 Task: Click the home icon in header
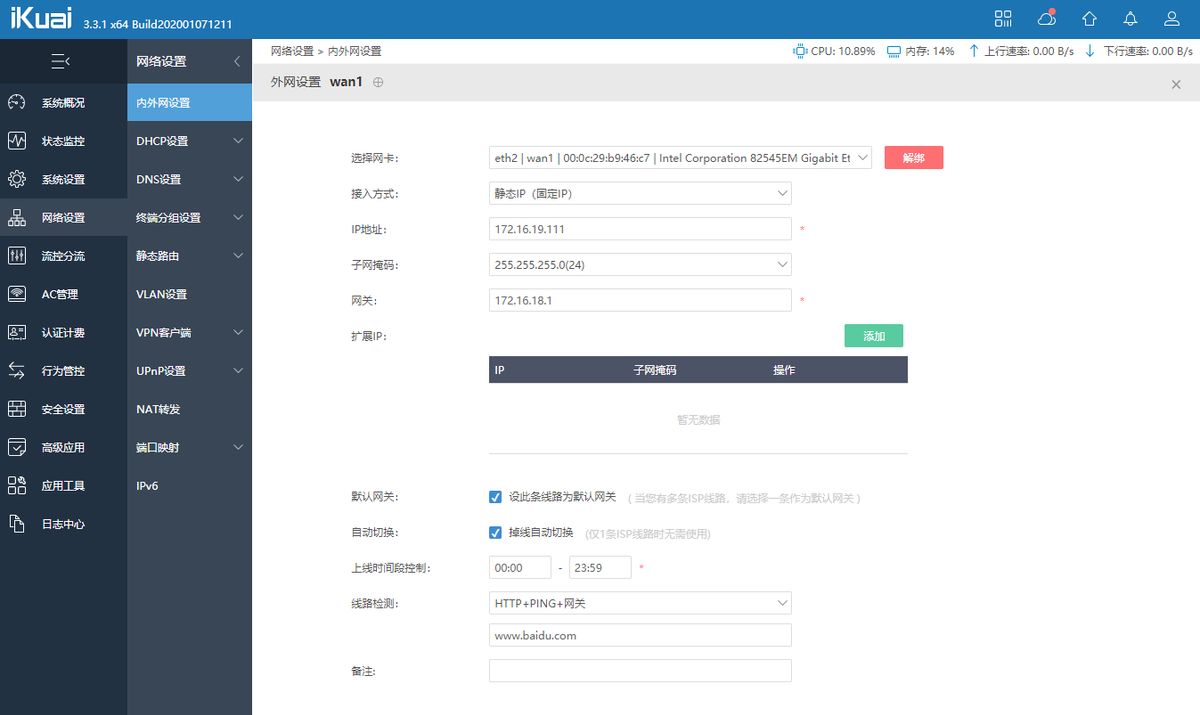click(1089, 19)
